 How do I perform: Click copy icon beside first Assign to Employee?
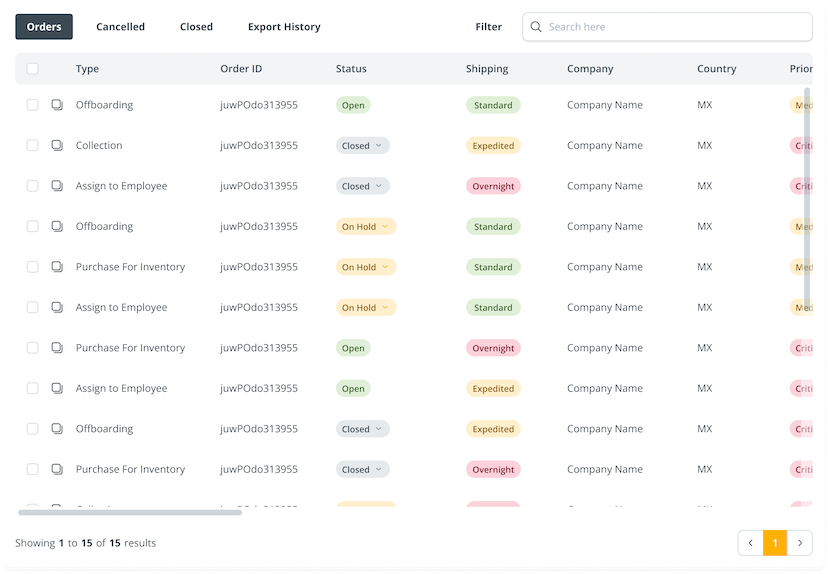click(x=57, y=186)
